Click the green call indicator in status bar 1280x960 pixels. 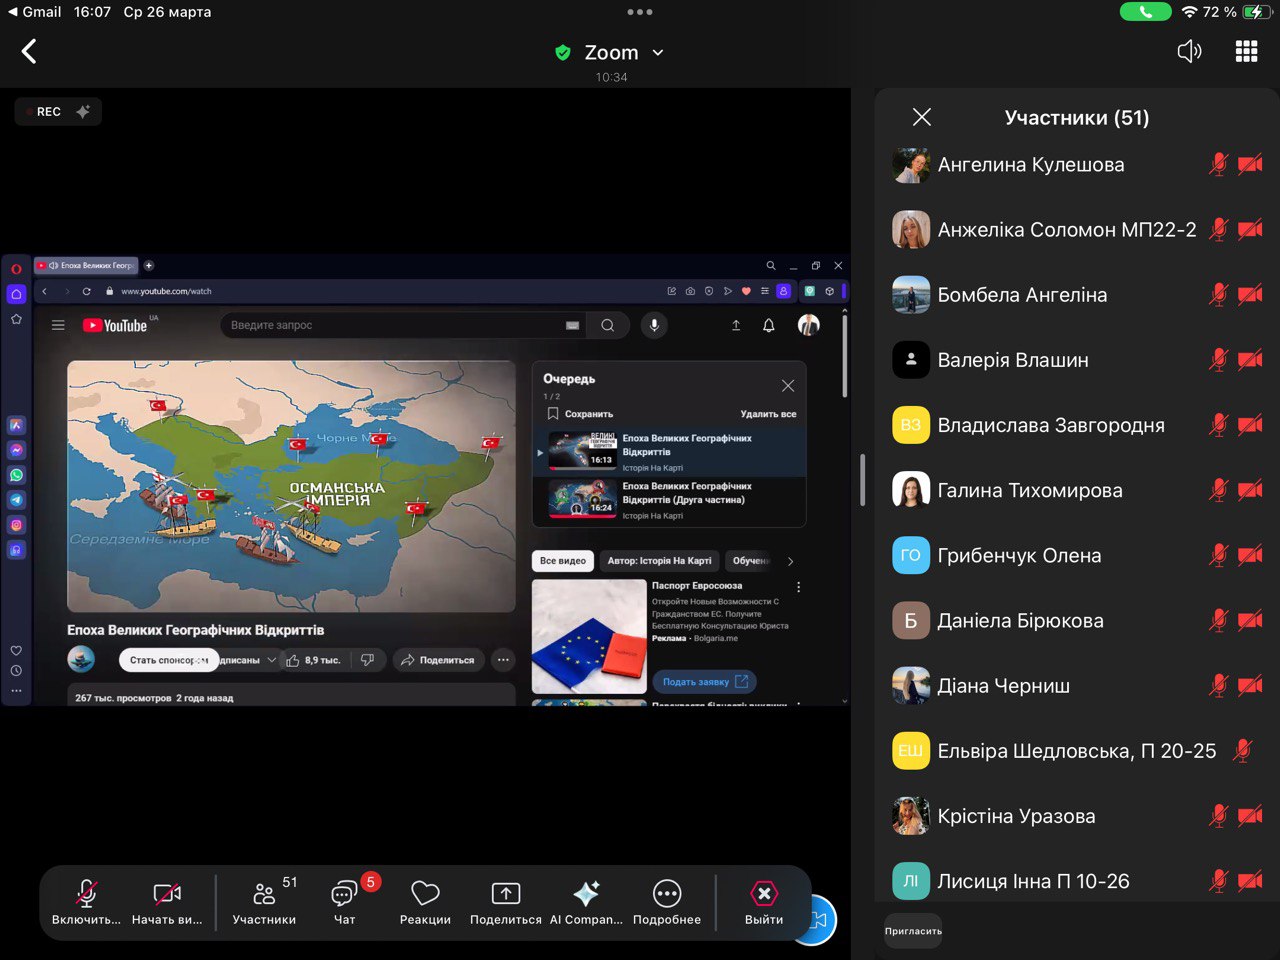1145,12
